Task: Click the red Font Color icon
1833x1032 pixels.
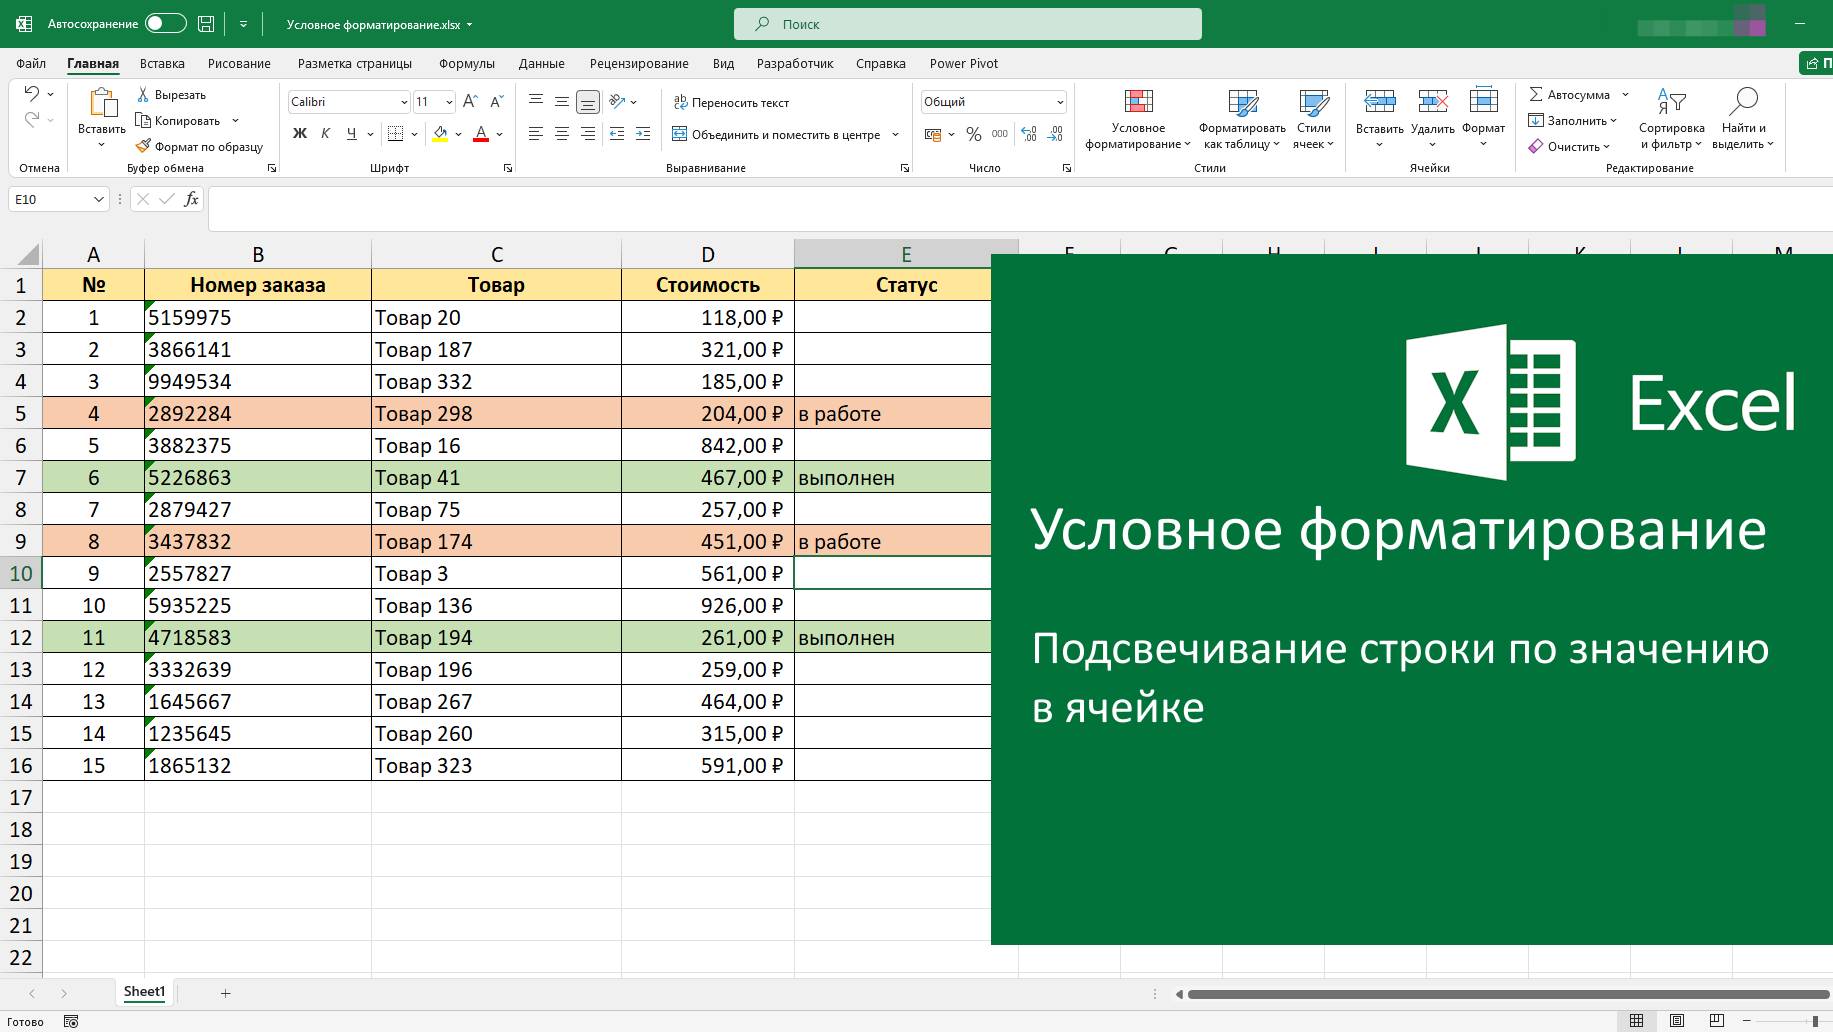Action: click(481, 133)
